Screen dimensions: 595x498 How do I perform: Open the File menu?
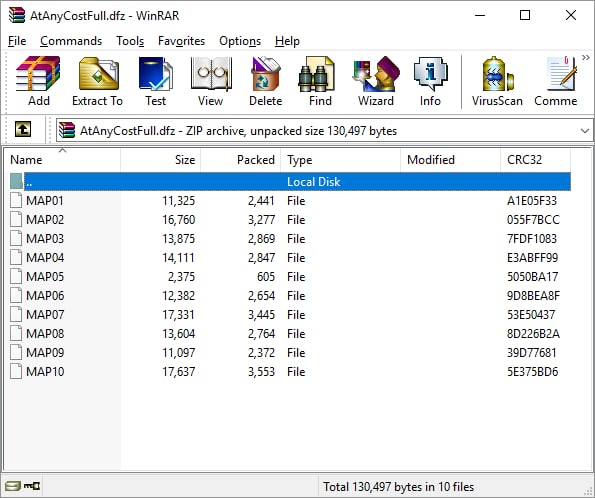pyautogui.click(x=17, y=41)
